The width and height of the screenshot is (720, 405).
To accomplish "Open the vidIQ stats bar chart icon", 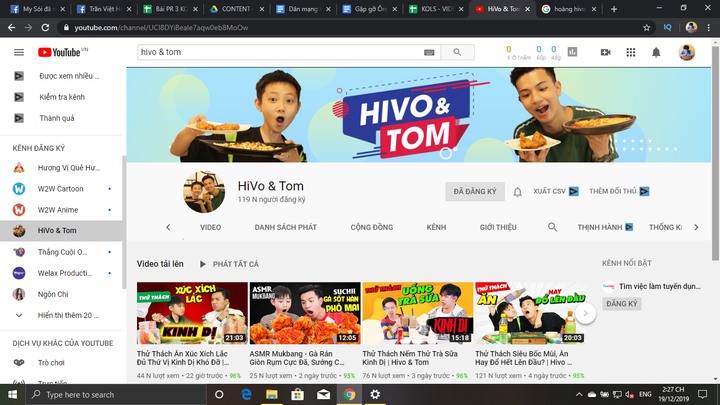I will (x=572, y=52).
